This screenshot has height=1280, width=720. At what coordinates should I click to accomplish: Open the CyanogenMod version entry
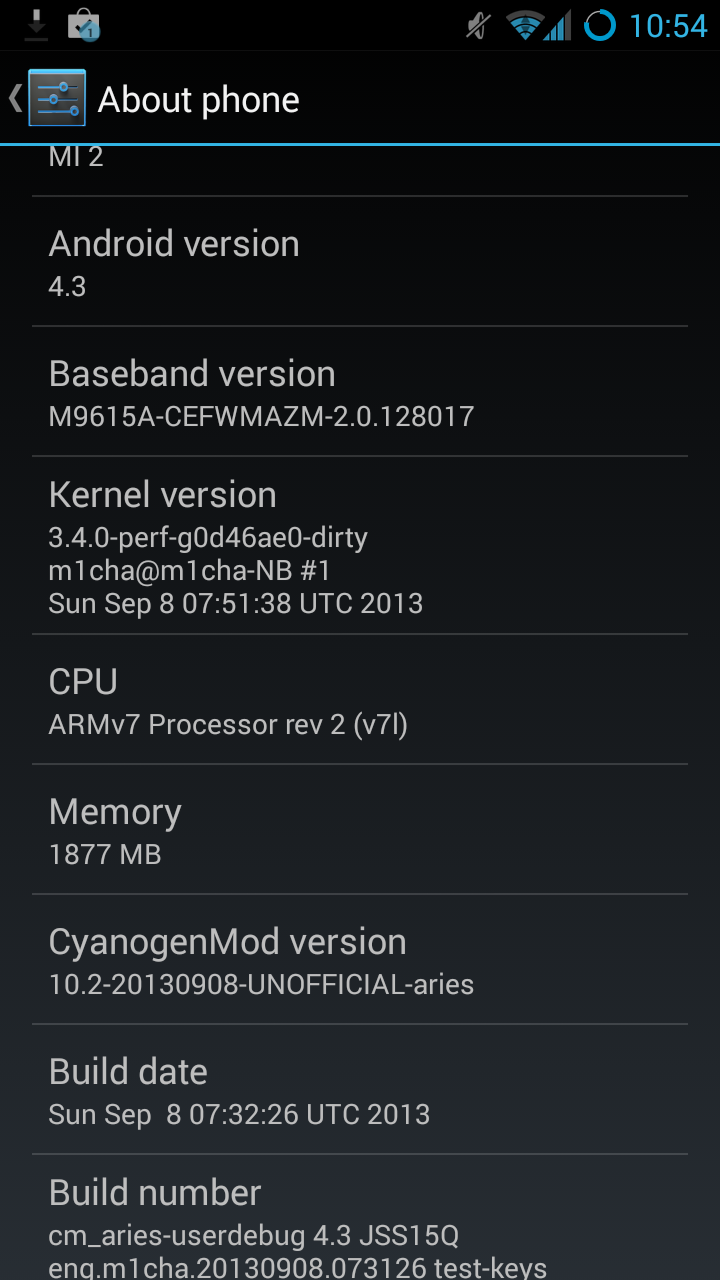(x=360, y=960)
